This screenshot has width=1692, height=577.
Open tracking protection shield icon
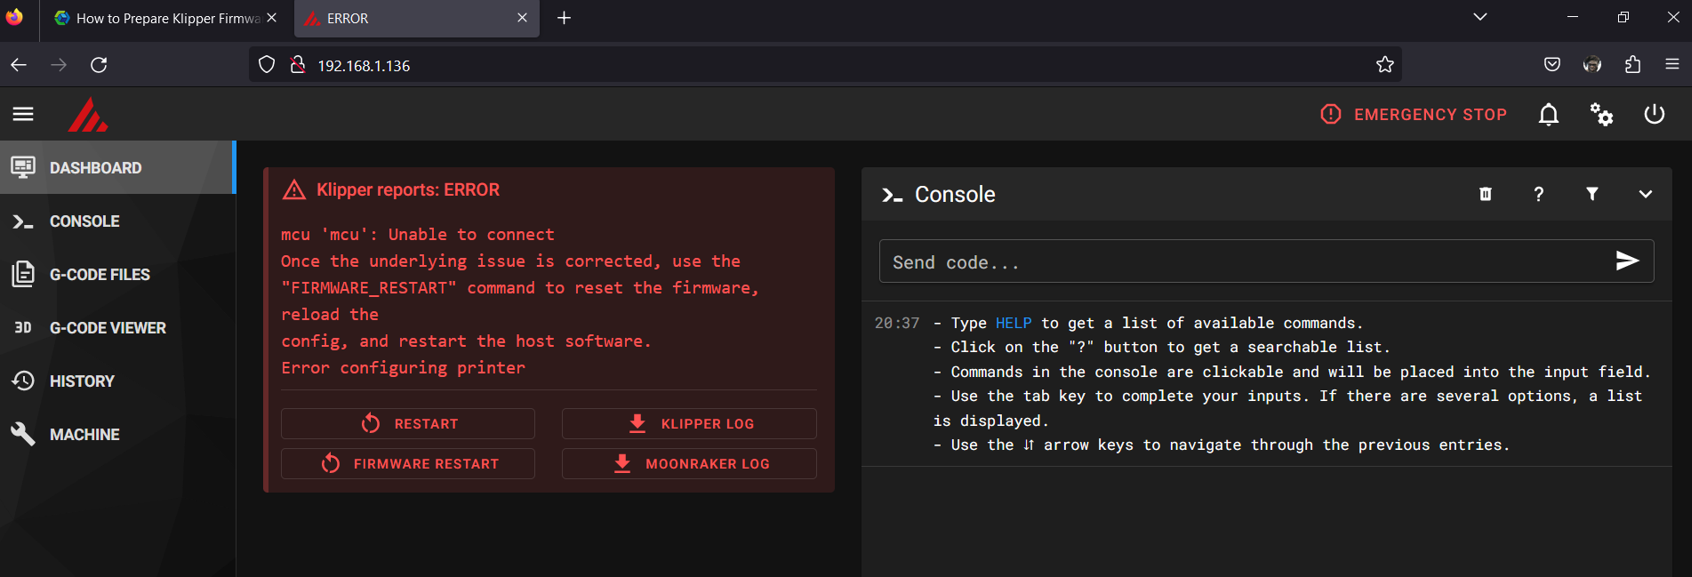pyautogui.click(x=267, y=65)
